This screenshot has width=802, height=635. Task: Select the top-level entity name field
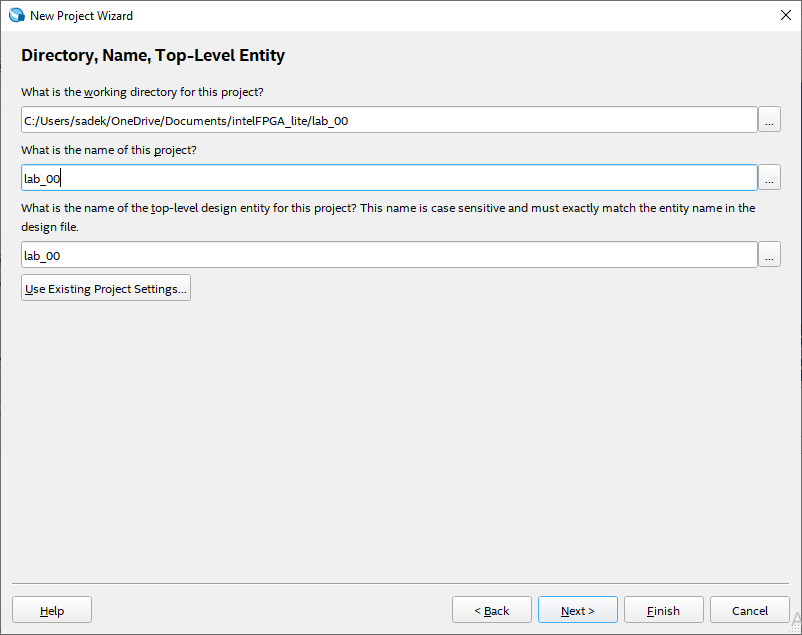(x=388, y=255)
